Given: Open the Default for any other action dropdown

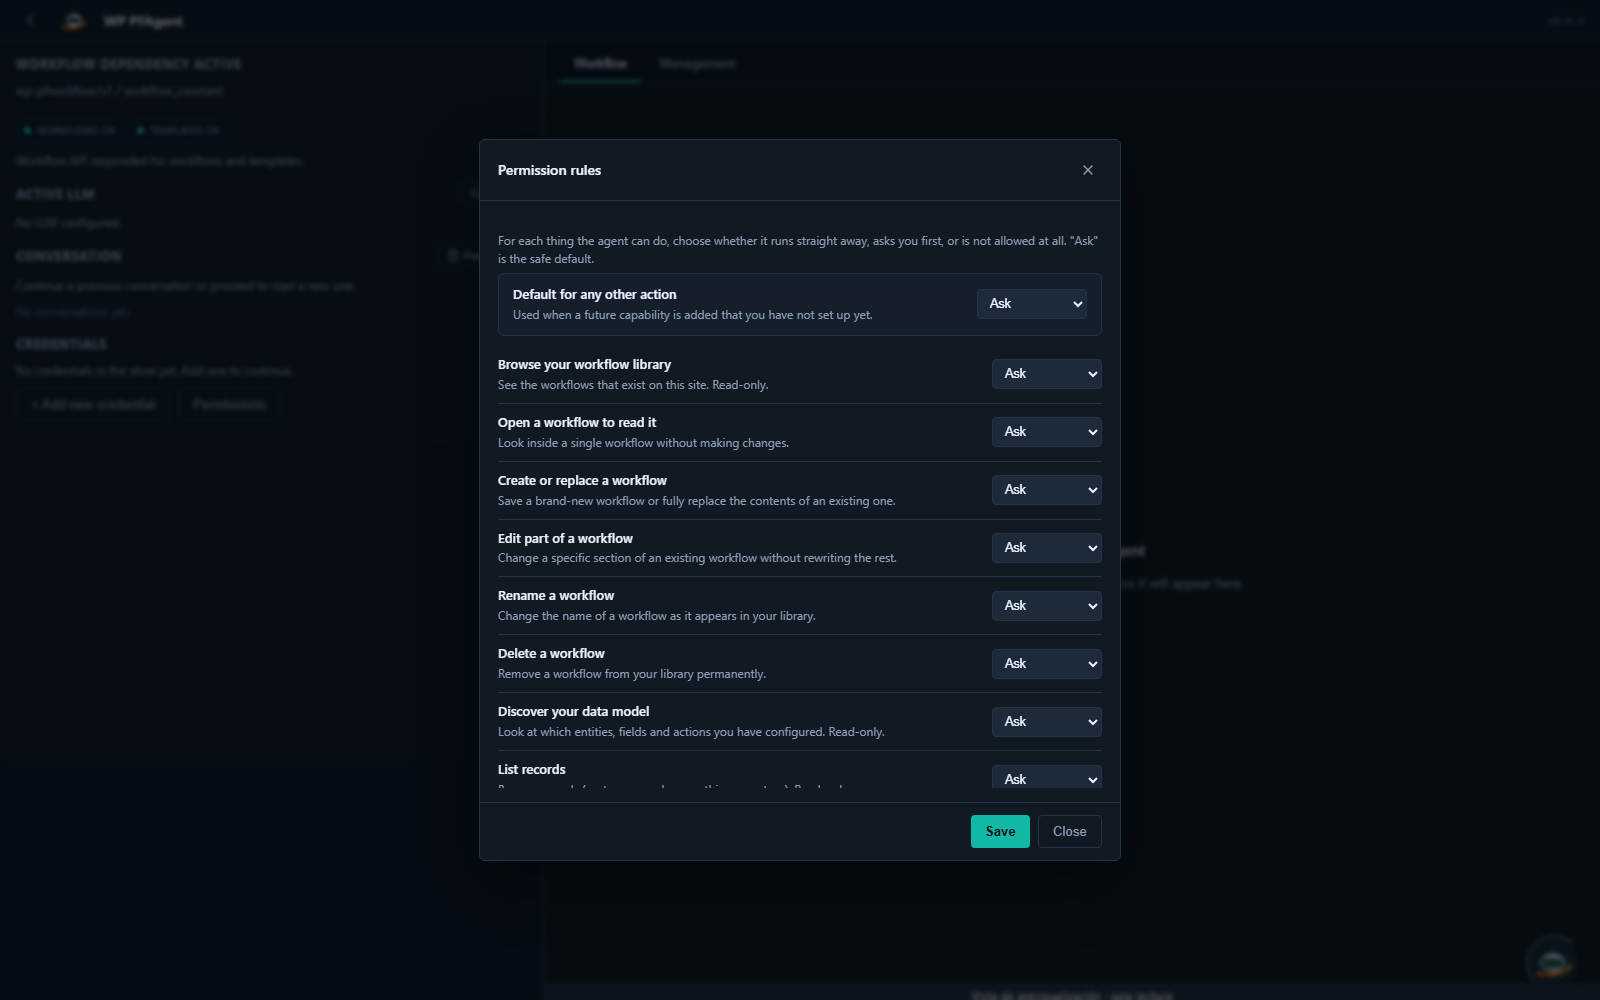Looking at the screenshot, I should pos(1032,304).
